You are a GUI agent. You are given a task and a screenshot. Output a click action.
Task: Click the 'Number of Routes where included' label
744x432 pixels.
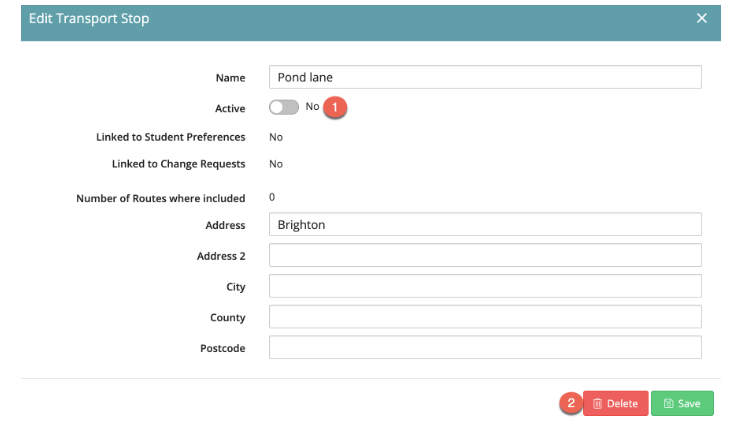160,198
